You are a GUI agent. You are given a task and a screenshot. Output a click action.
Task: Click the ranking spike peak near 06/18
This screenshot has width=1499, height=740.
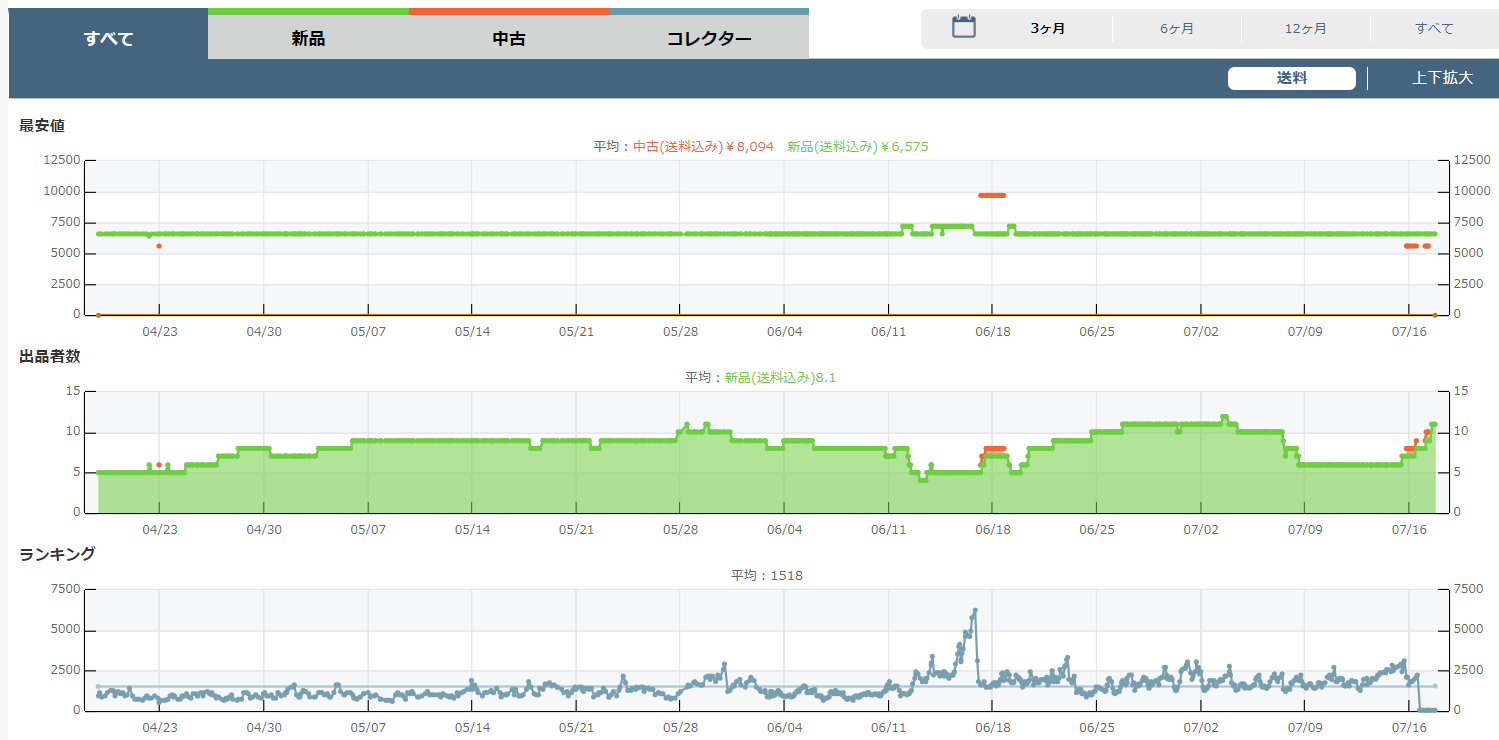pyautogui.click(x=974, y=610)
